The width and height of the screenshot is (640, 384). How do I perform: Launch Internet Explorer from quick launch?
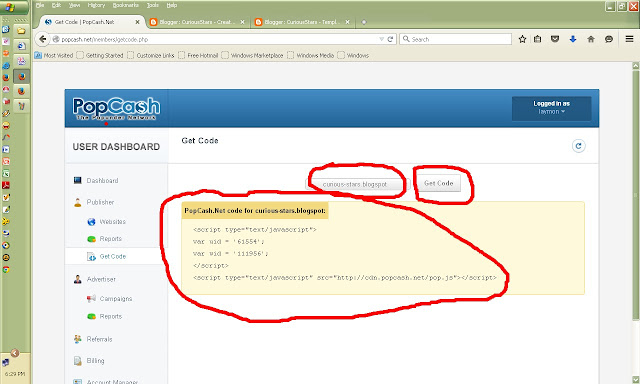[6, 65]
